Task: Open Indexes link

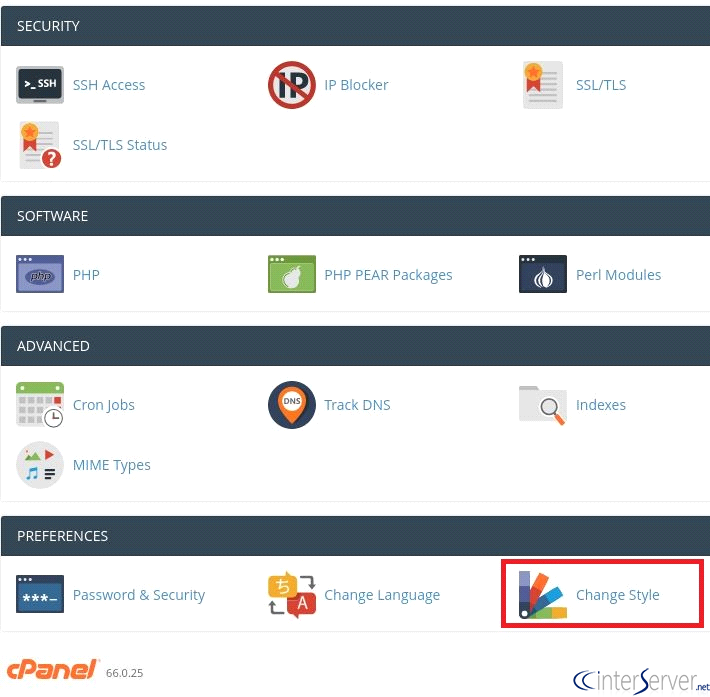Action: pyautogui.click(x=600, y=405)
